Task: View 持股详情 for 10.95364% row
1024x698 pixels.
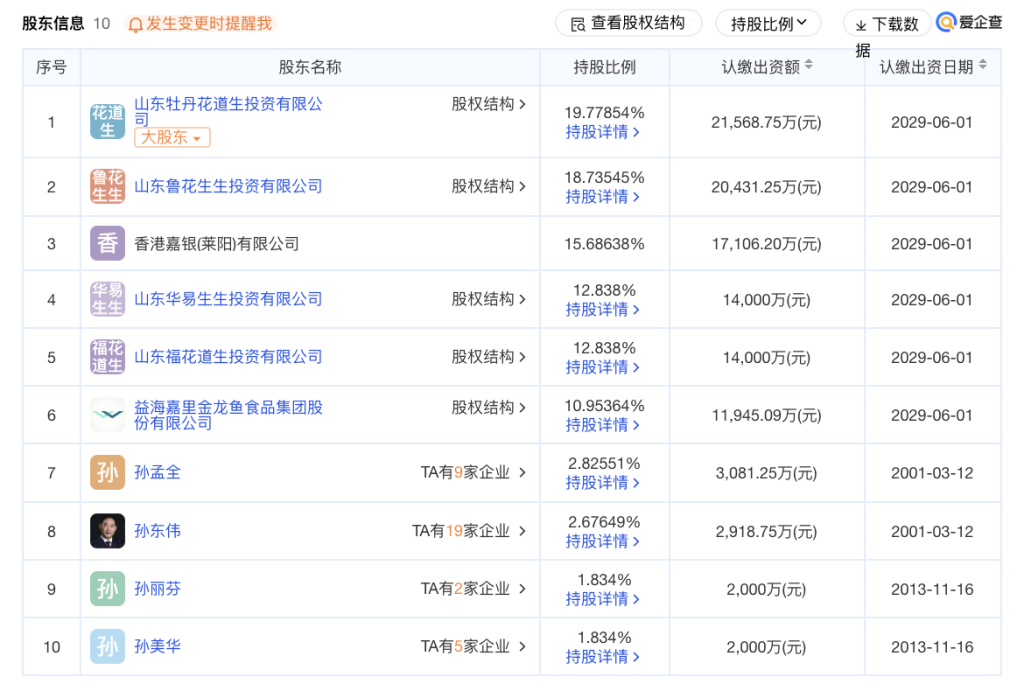Action: click(x=603, y=425)
